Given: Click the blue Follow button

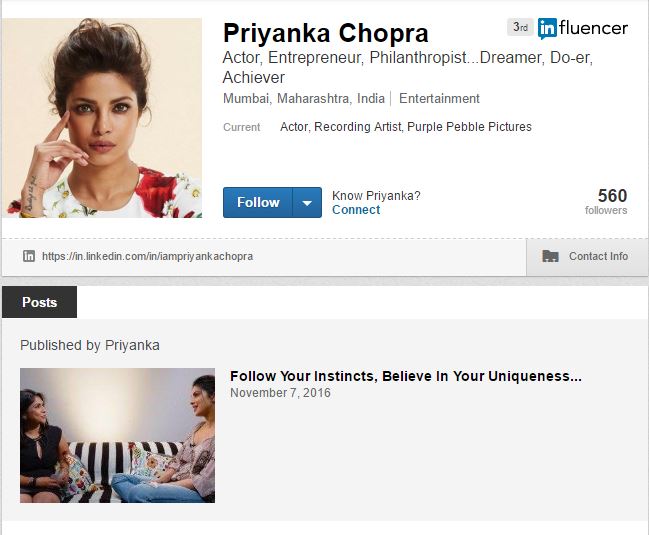Looking at the screenshot, I should pos(258,202).
